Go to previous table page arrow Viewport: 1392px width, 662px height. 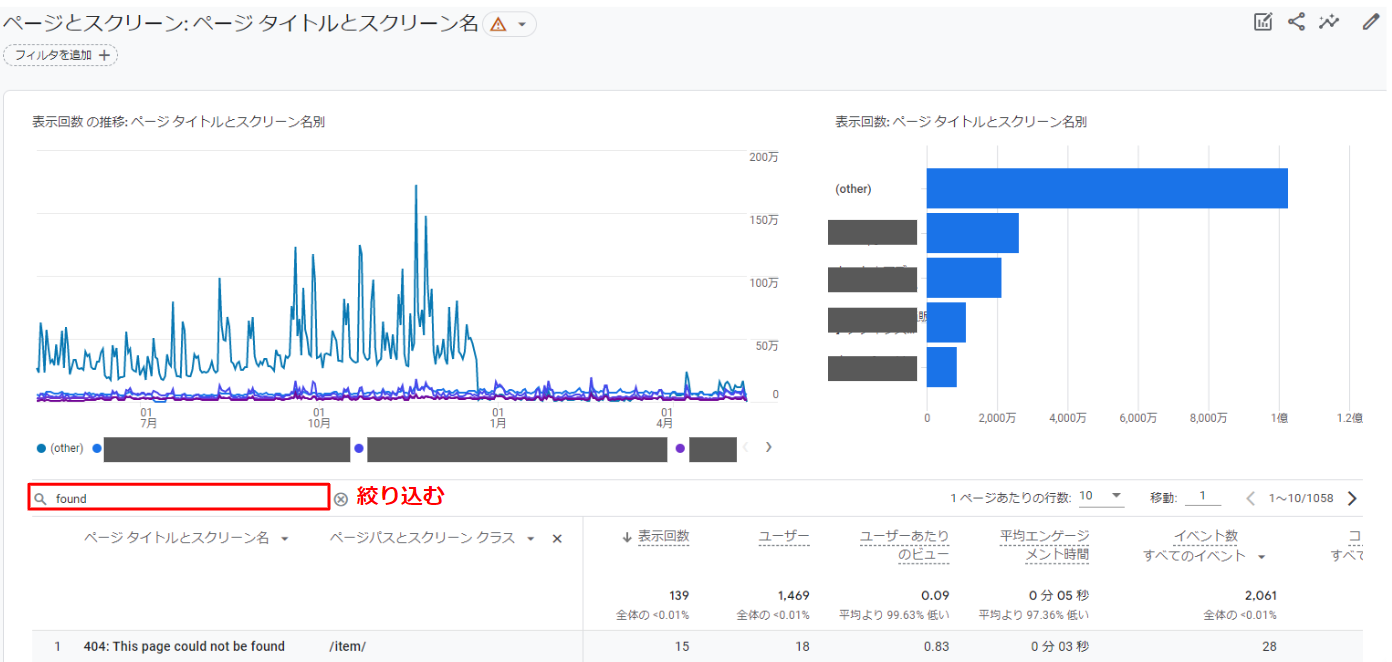1250,498
